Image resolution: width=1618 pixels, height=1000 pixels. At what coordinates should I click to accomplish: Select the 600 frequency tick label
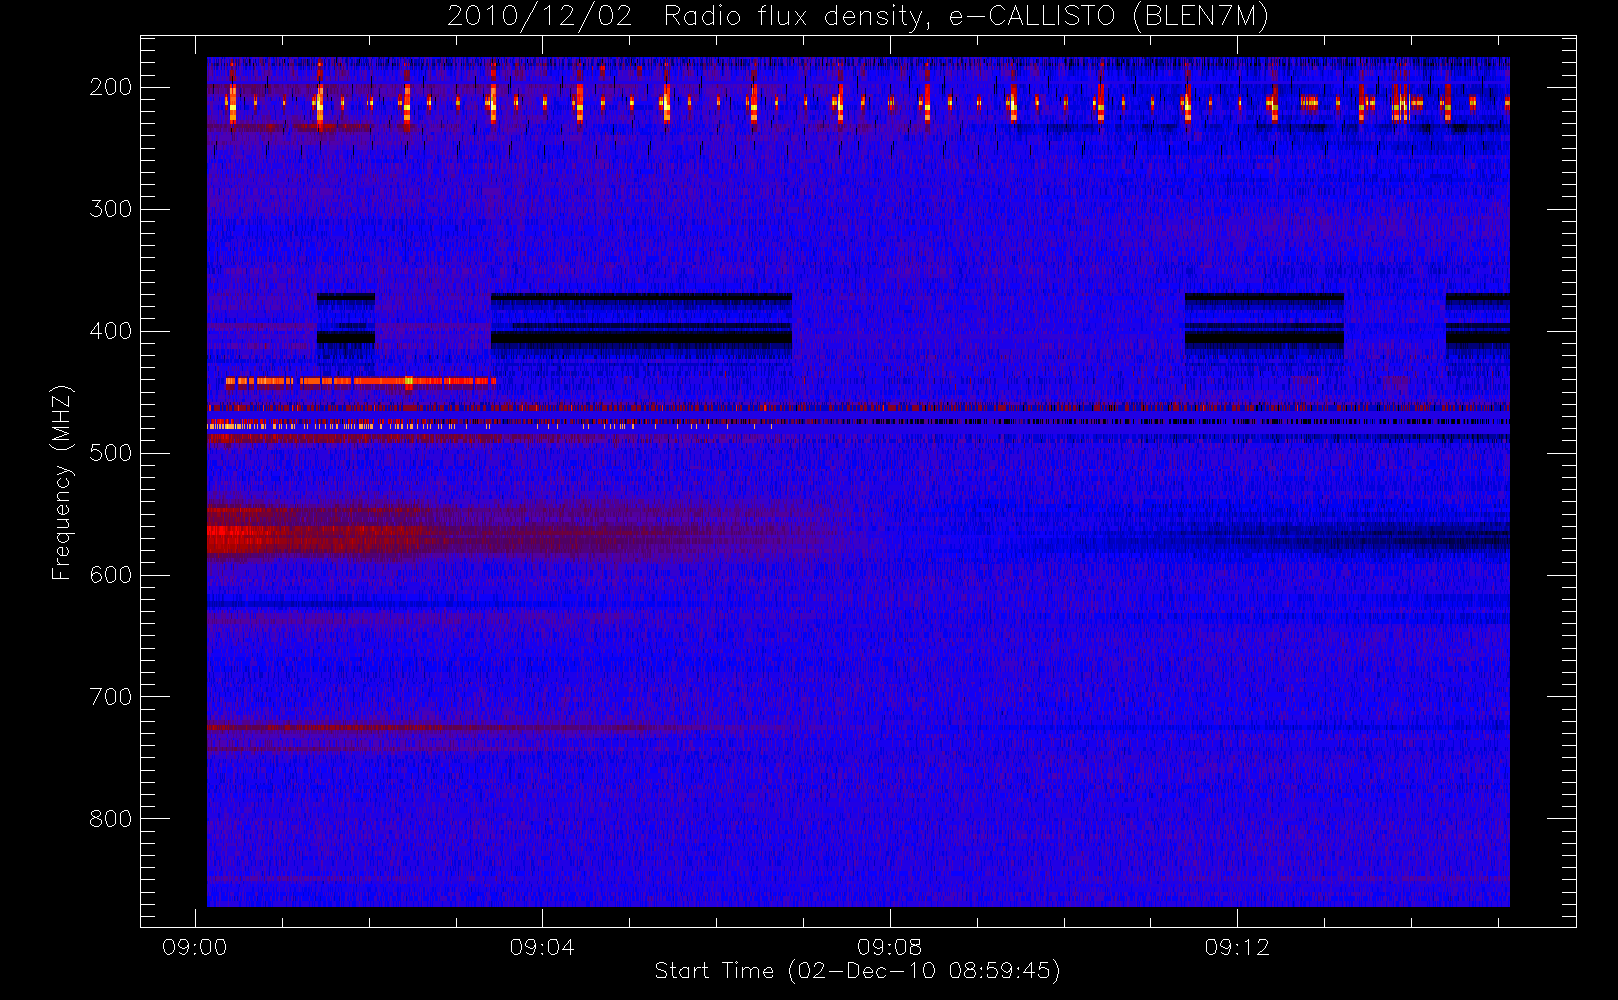(110, 575)
